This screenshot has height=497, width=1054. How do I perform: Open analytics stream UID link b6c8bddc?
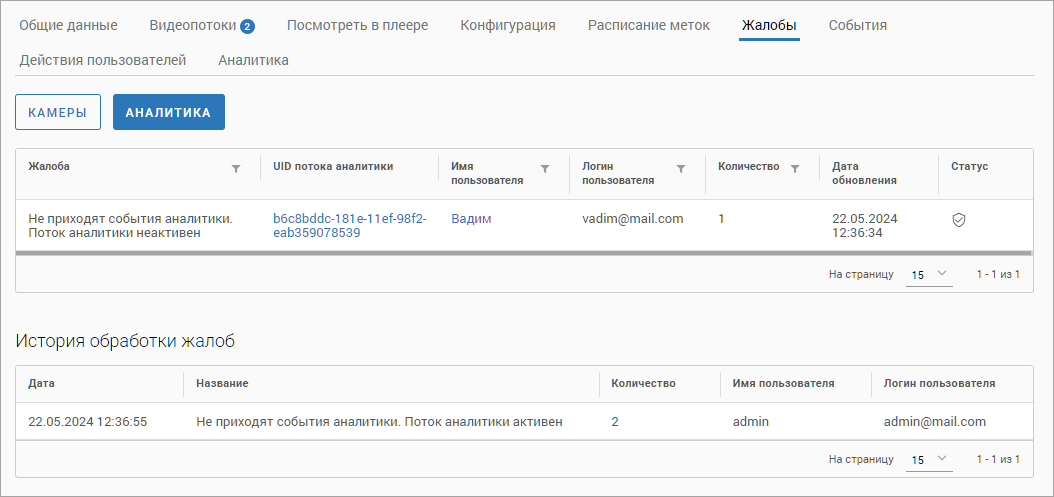[349, 225]
